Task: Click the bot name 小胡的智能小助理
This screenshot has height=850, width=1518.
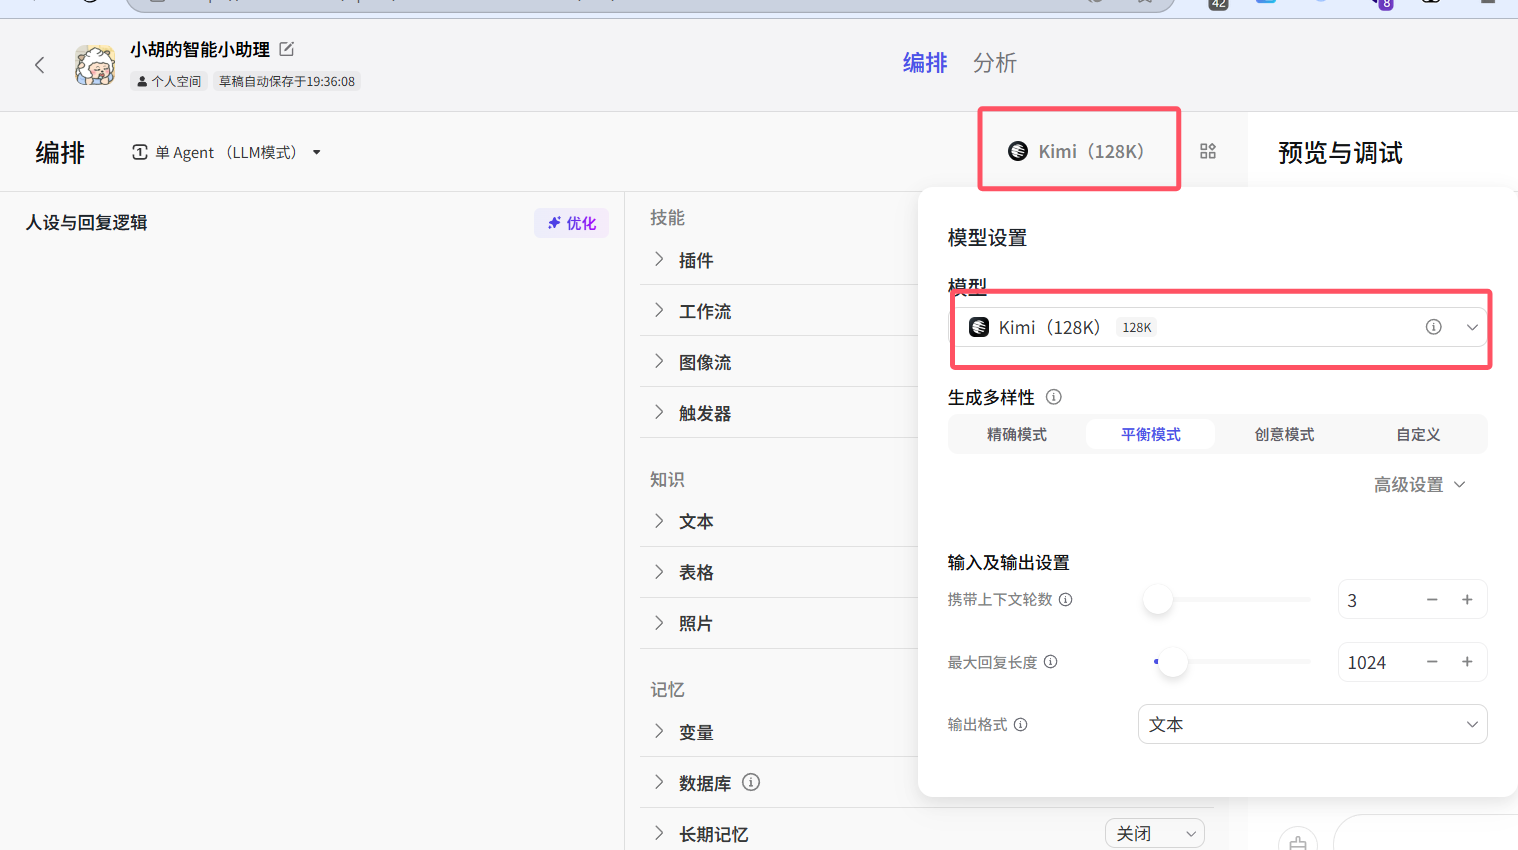Action: (200, 49)
